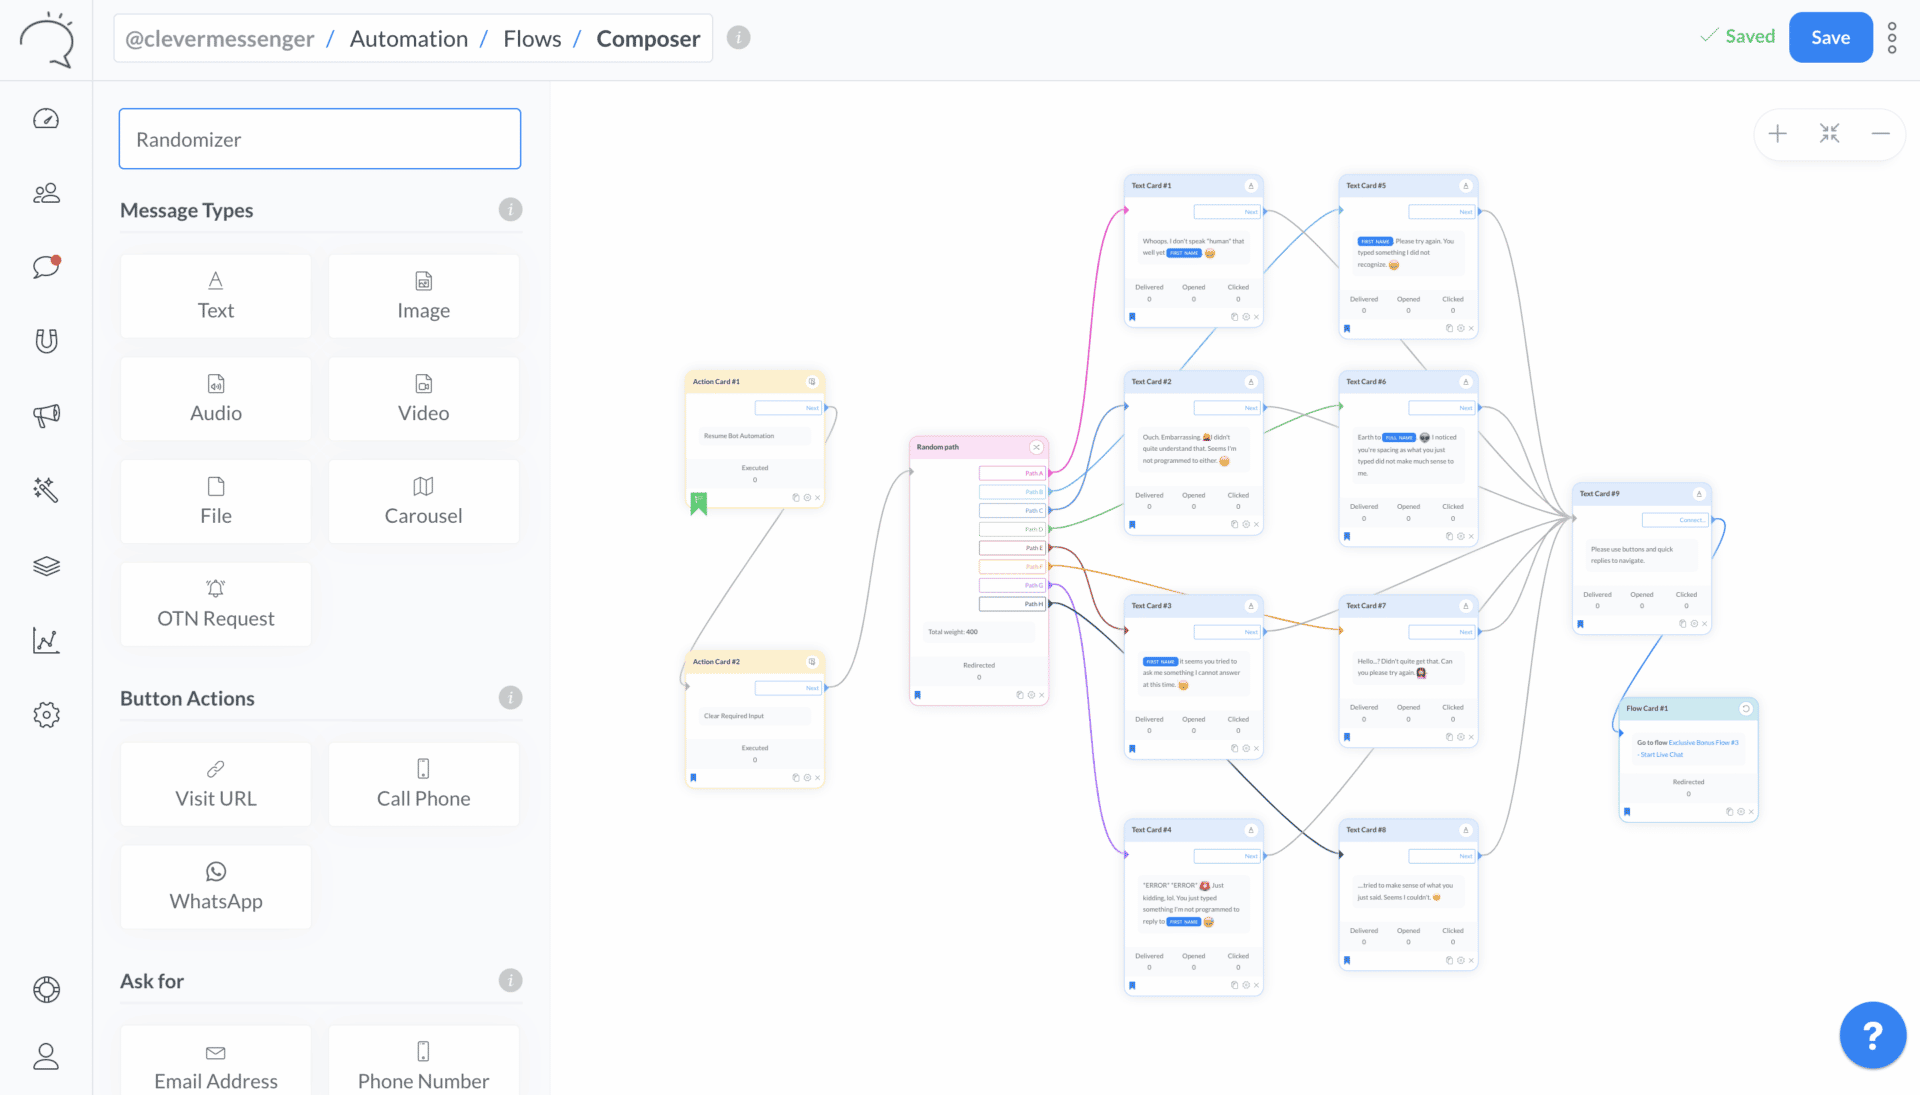The image size is (1920, 1095).
Task: Open the user profile icon in sidebar
Action: click(46, 1057)
